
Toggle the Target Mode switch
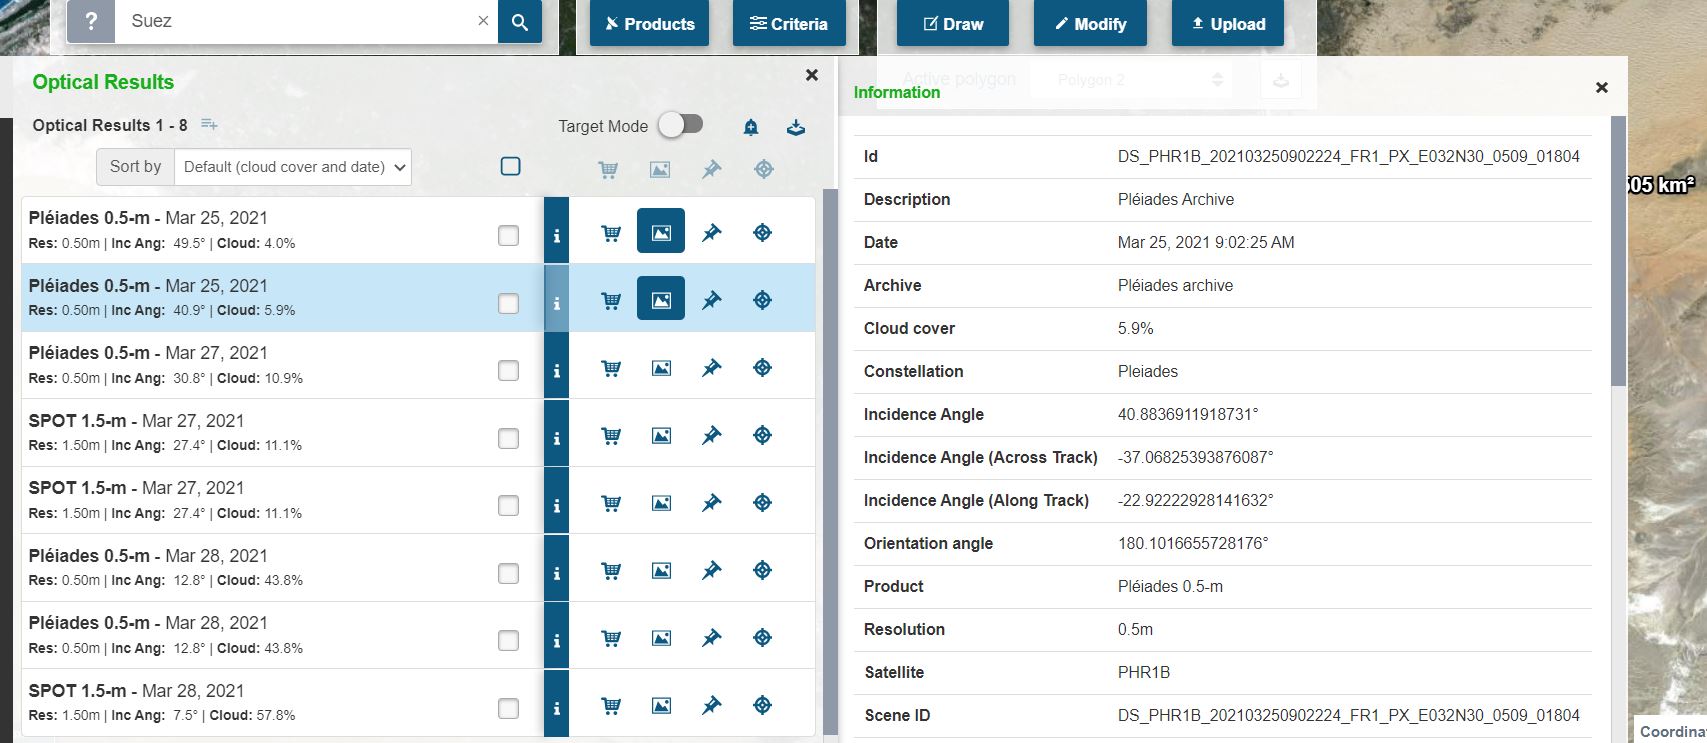pos(681,125)
